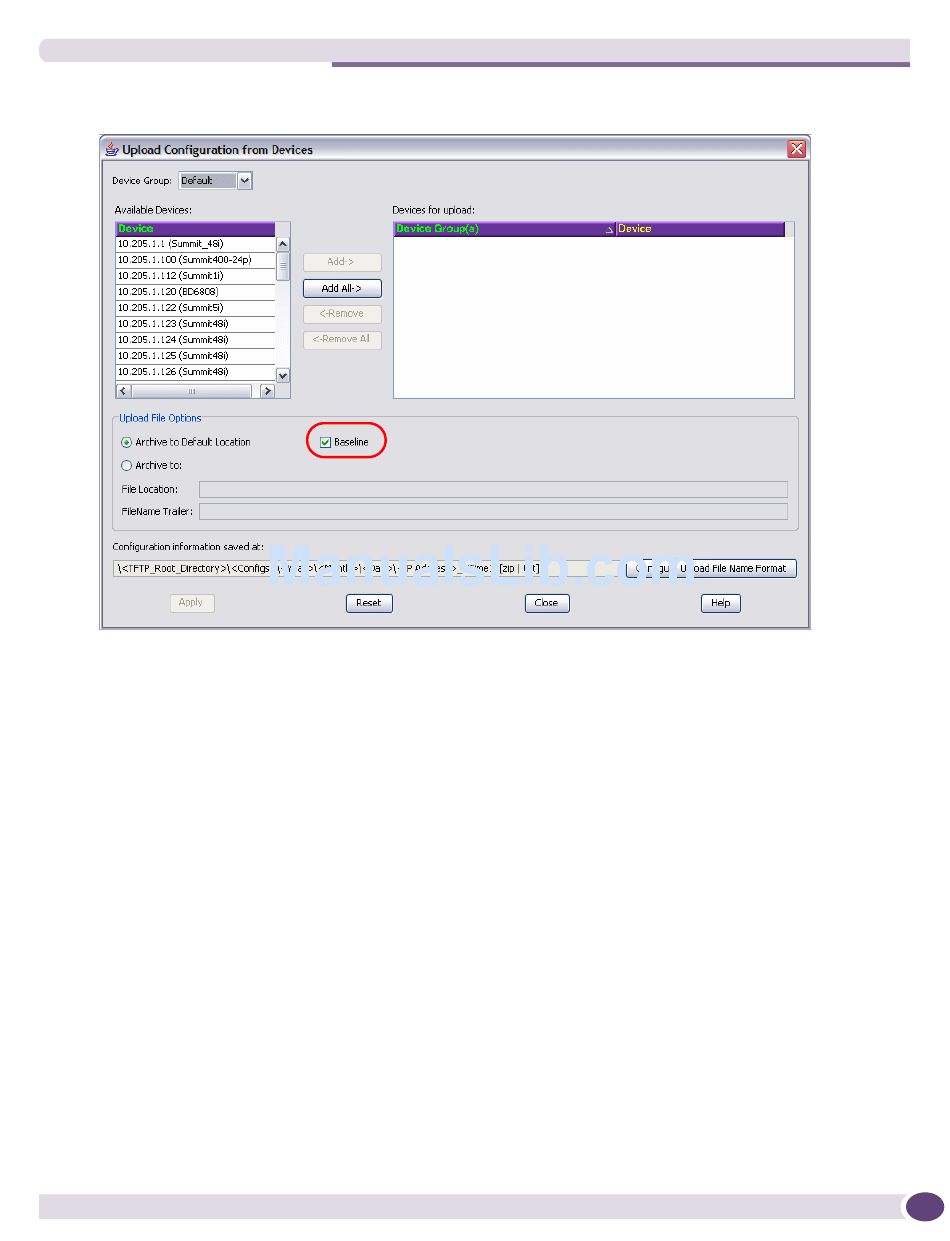Select device 10.205.1.100 (Summit400-24p)

point(195,260)
